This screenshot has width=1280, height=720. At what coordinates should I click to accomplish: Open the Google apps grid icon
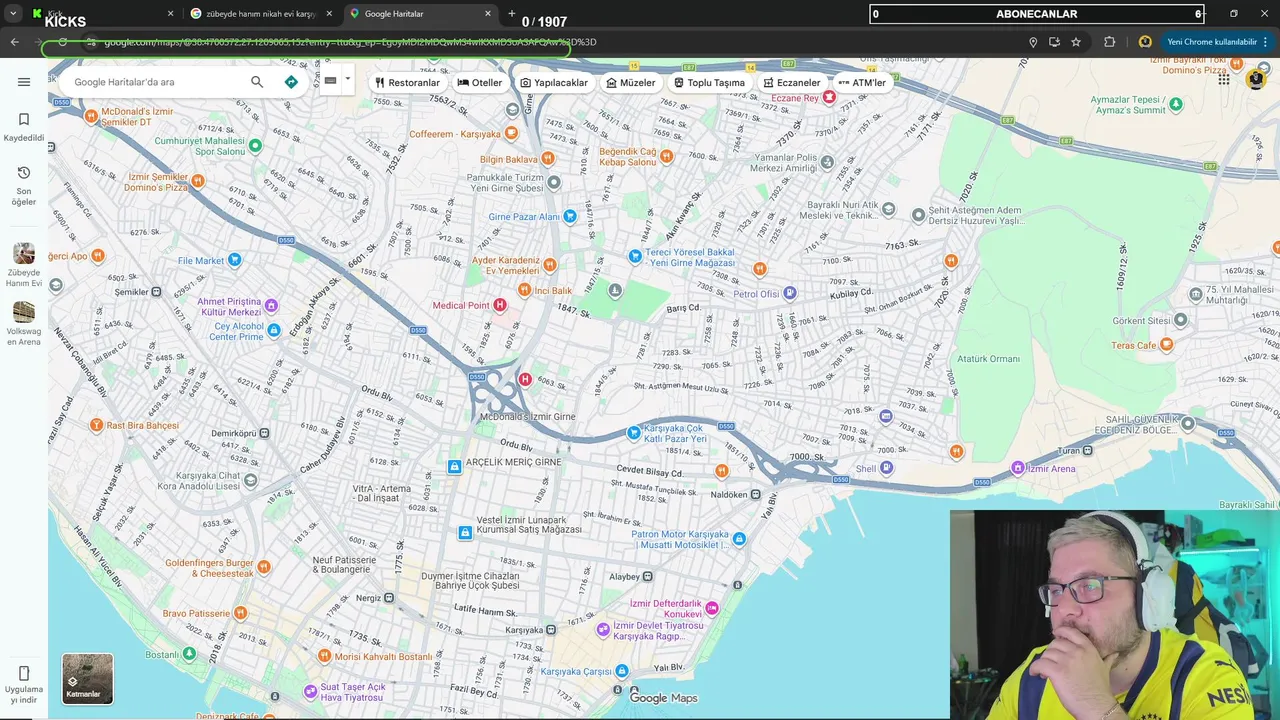point(1224,79)
